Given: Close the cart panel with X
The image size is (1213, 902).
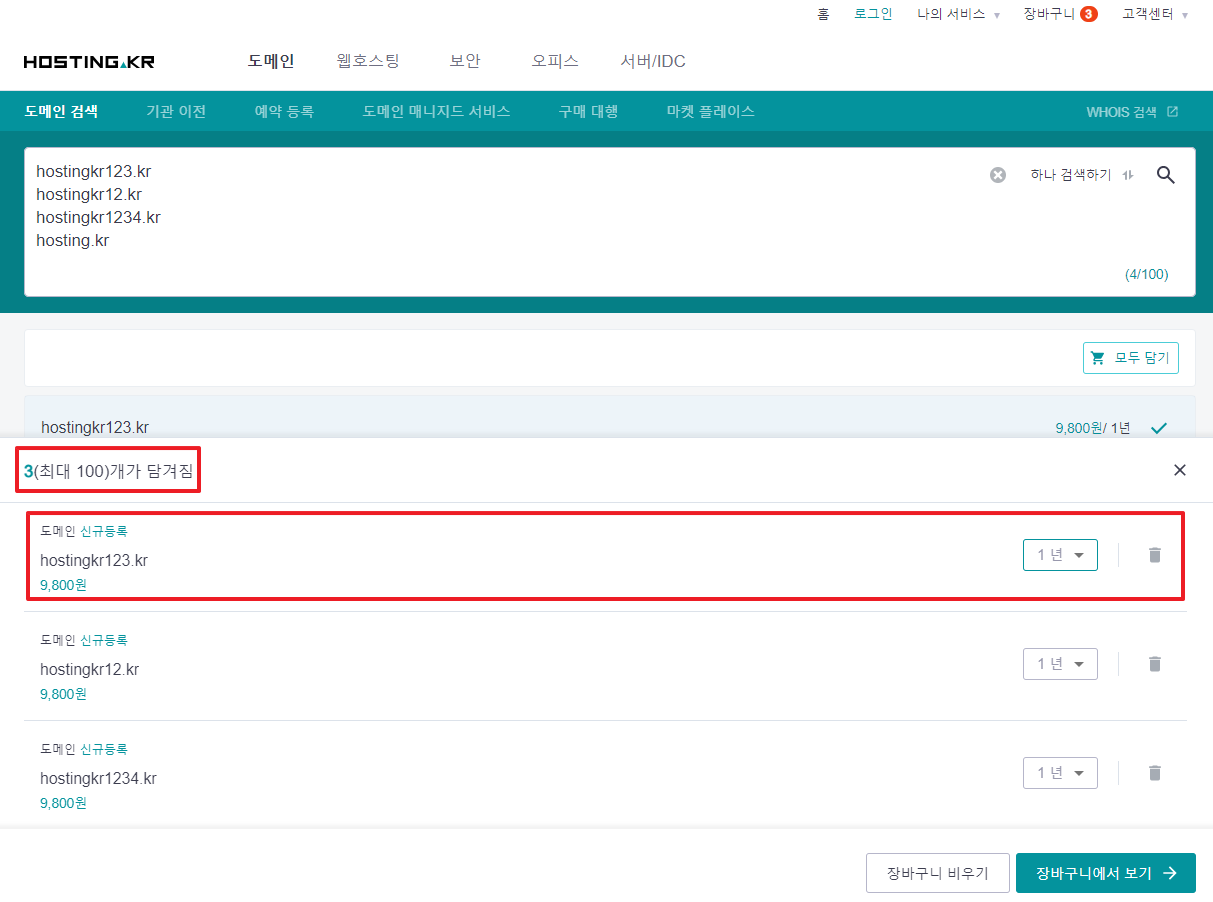Looking at the screenshot, I should coord(1179,470).
